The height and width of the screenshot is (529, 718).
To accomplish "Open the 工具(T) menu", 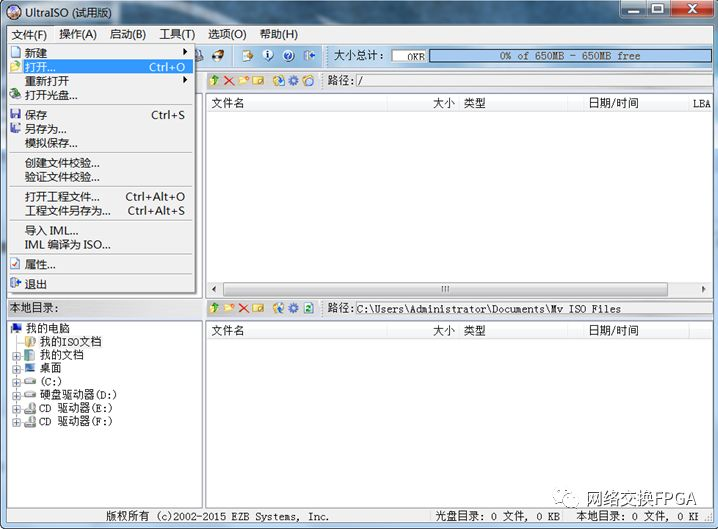I will point(177,34).
